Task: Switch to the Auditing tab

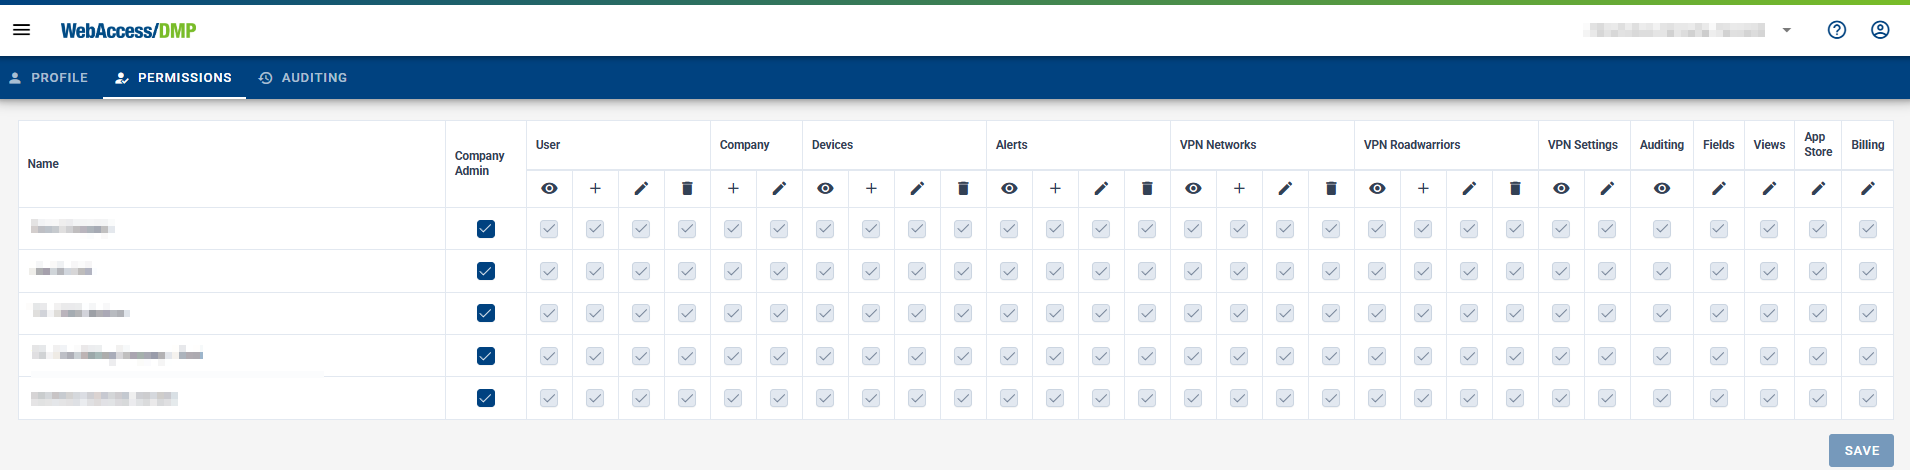Action: click(x=303, y=78)
